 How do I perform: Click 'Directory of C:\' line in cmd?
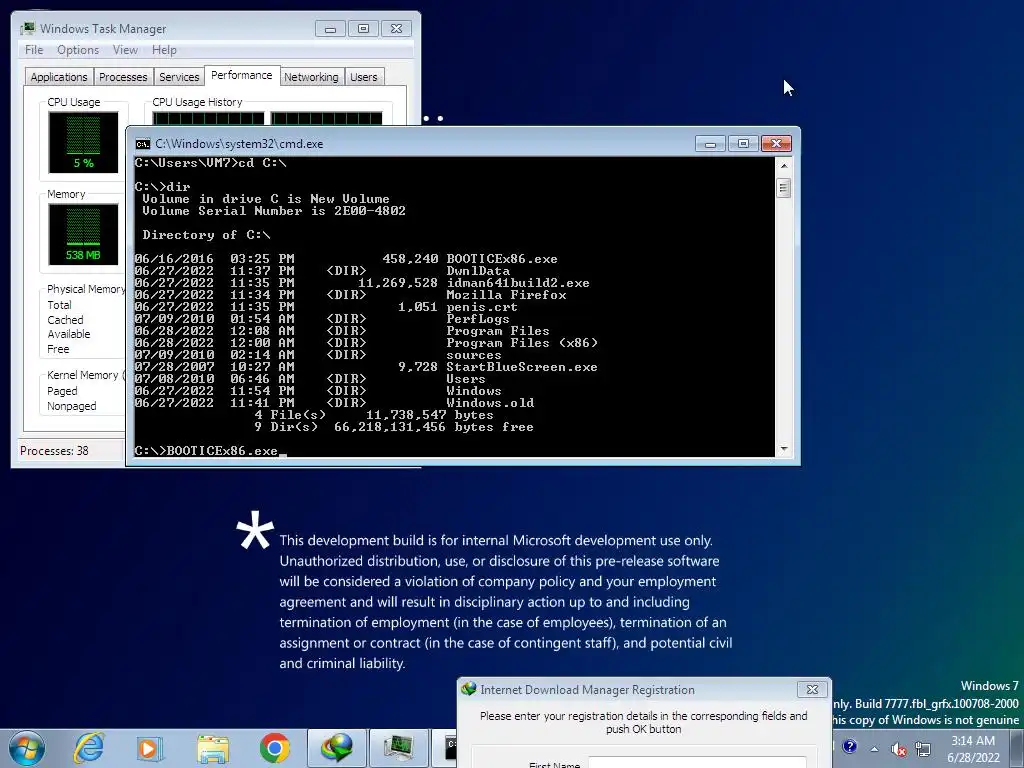206,235
